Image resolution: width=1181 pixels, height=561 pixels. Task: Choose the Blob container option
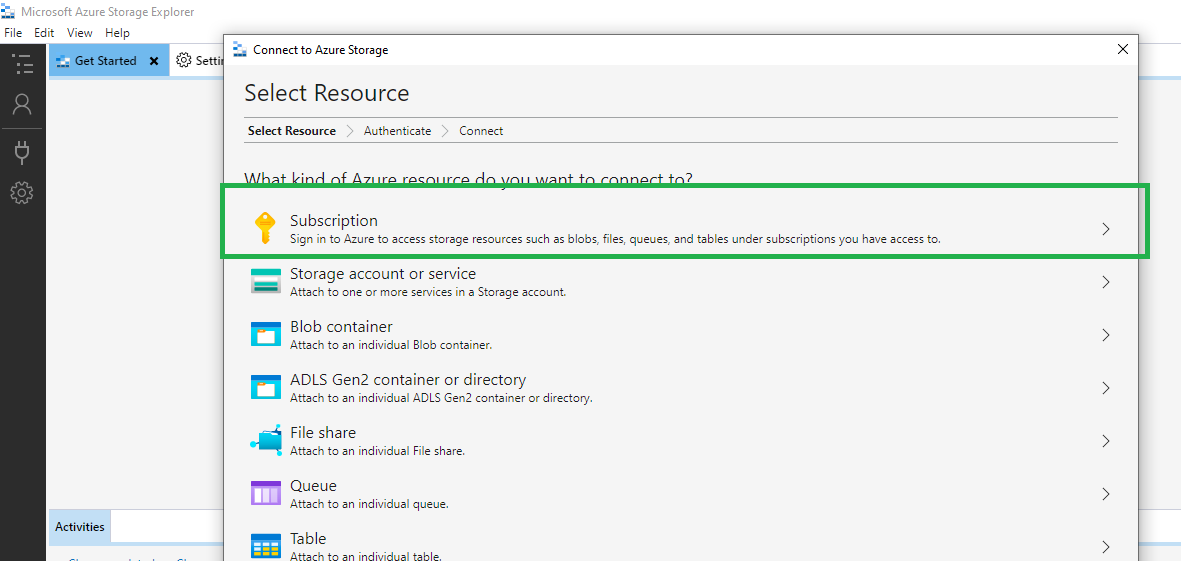(x=681, y=334)
